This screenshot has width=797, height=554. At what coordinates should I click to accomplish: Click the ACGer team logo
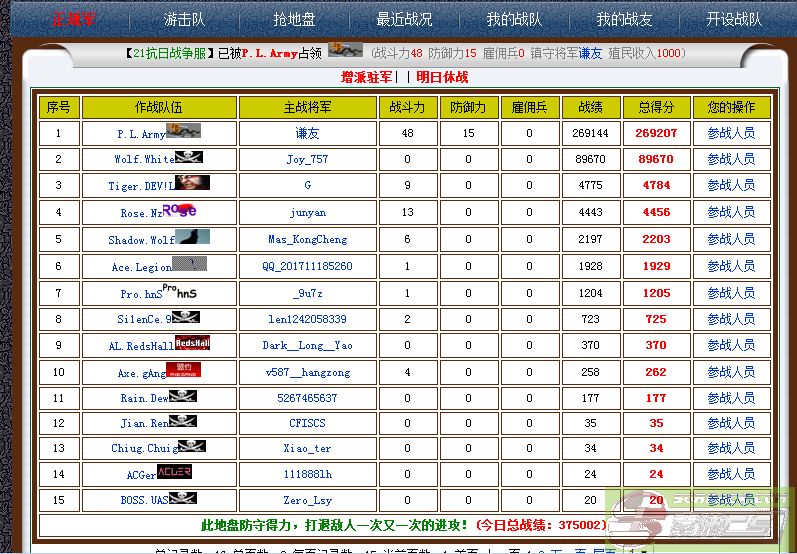pos(174,472)
